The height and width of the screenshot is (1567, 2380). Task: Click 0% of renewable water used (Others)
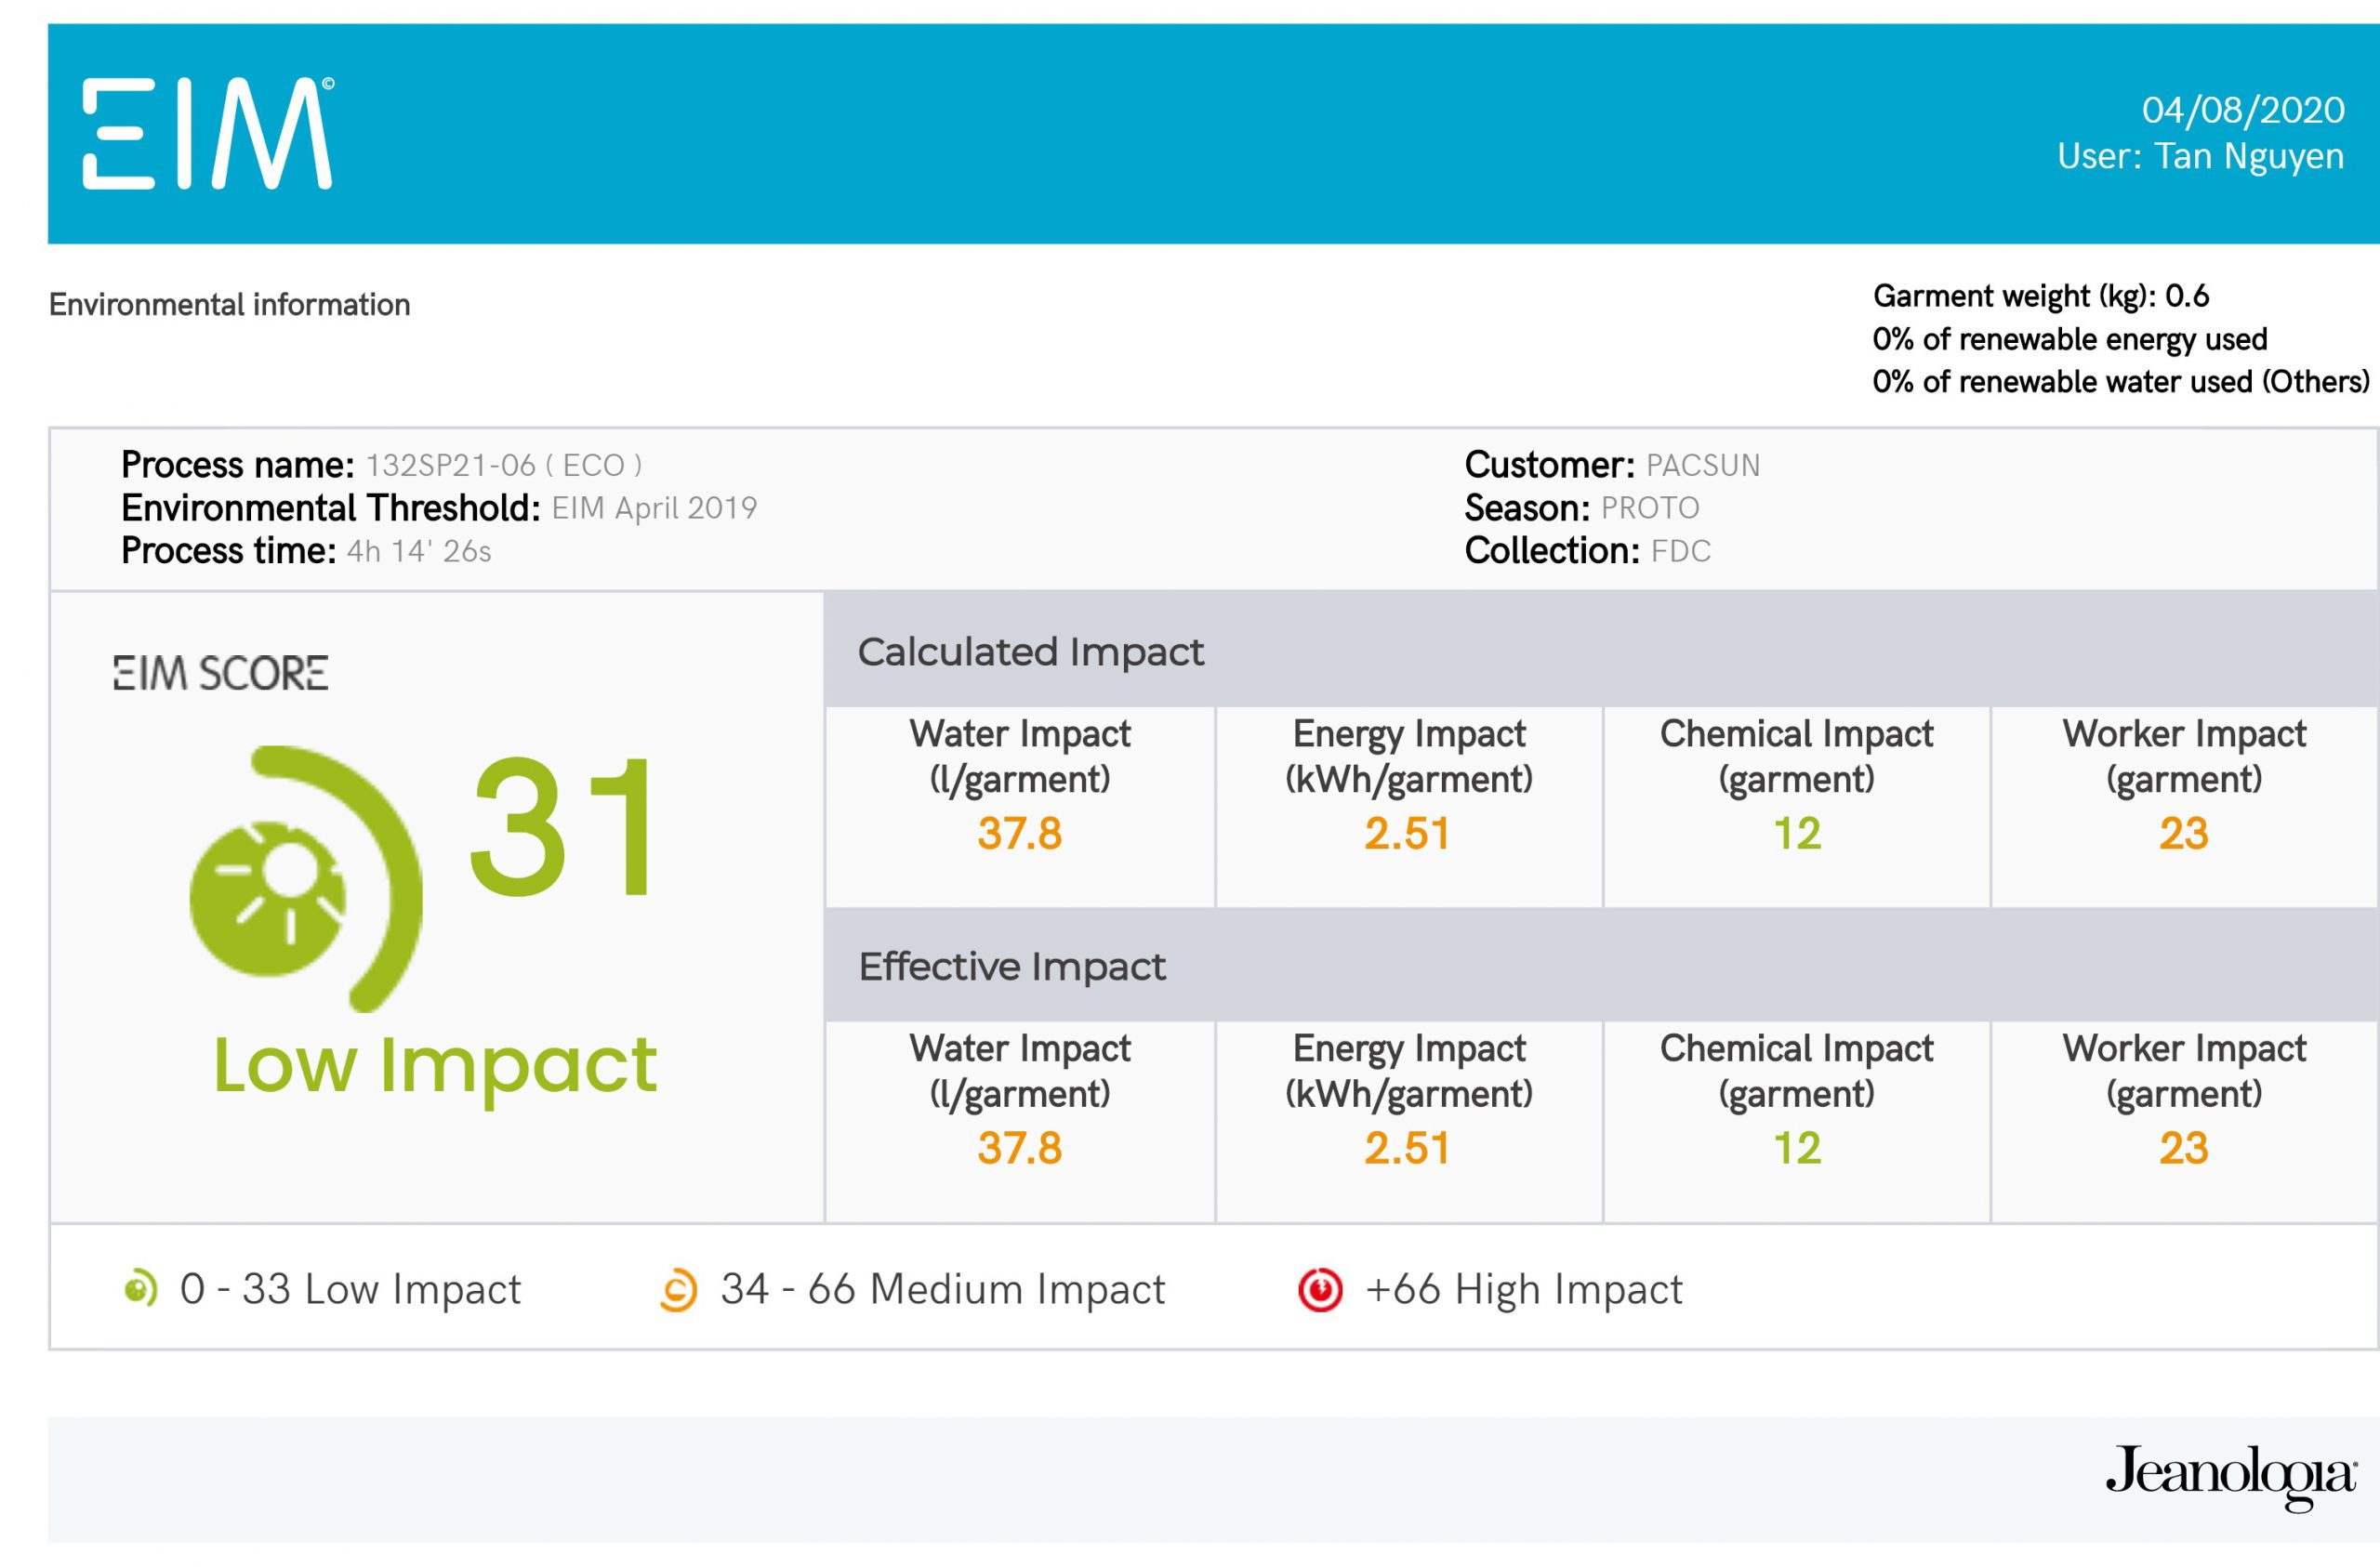2121,382
